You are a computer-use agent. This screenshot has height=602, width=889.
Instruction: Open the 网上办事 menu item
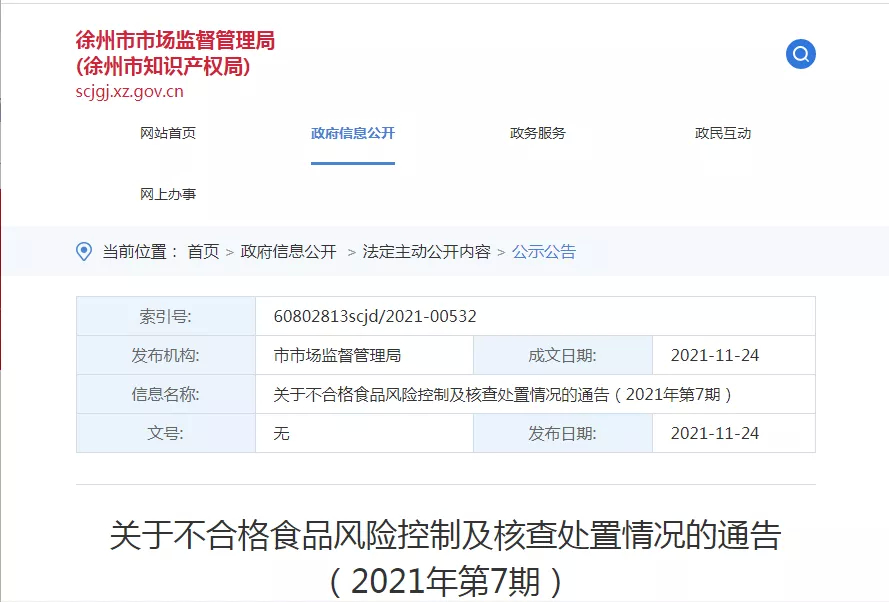tap(168, 194)
